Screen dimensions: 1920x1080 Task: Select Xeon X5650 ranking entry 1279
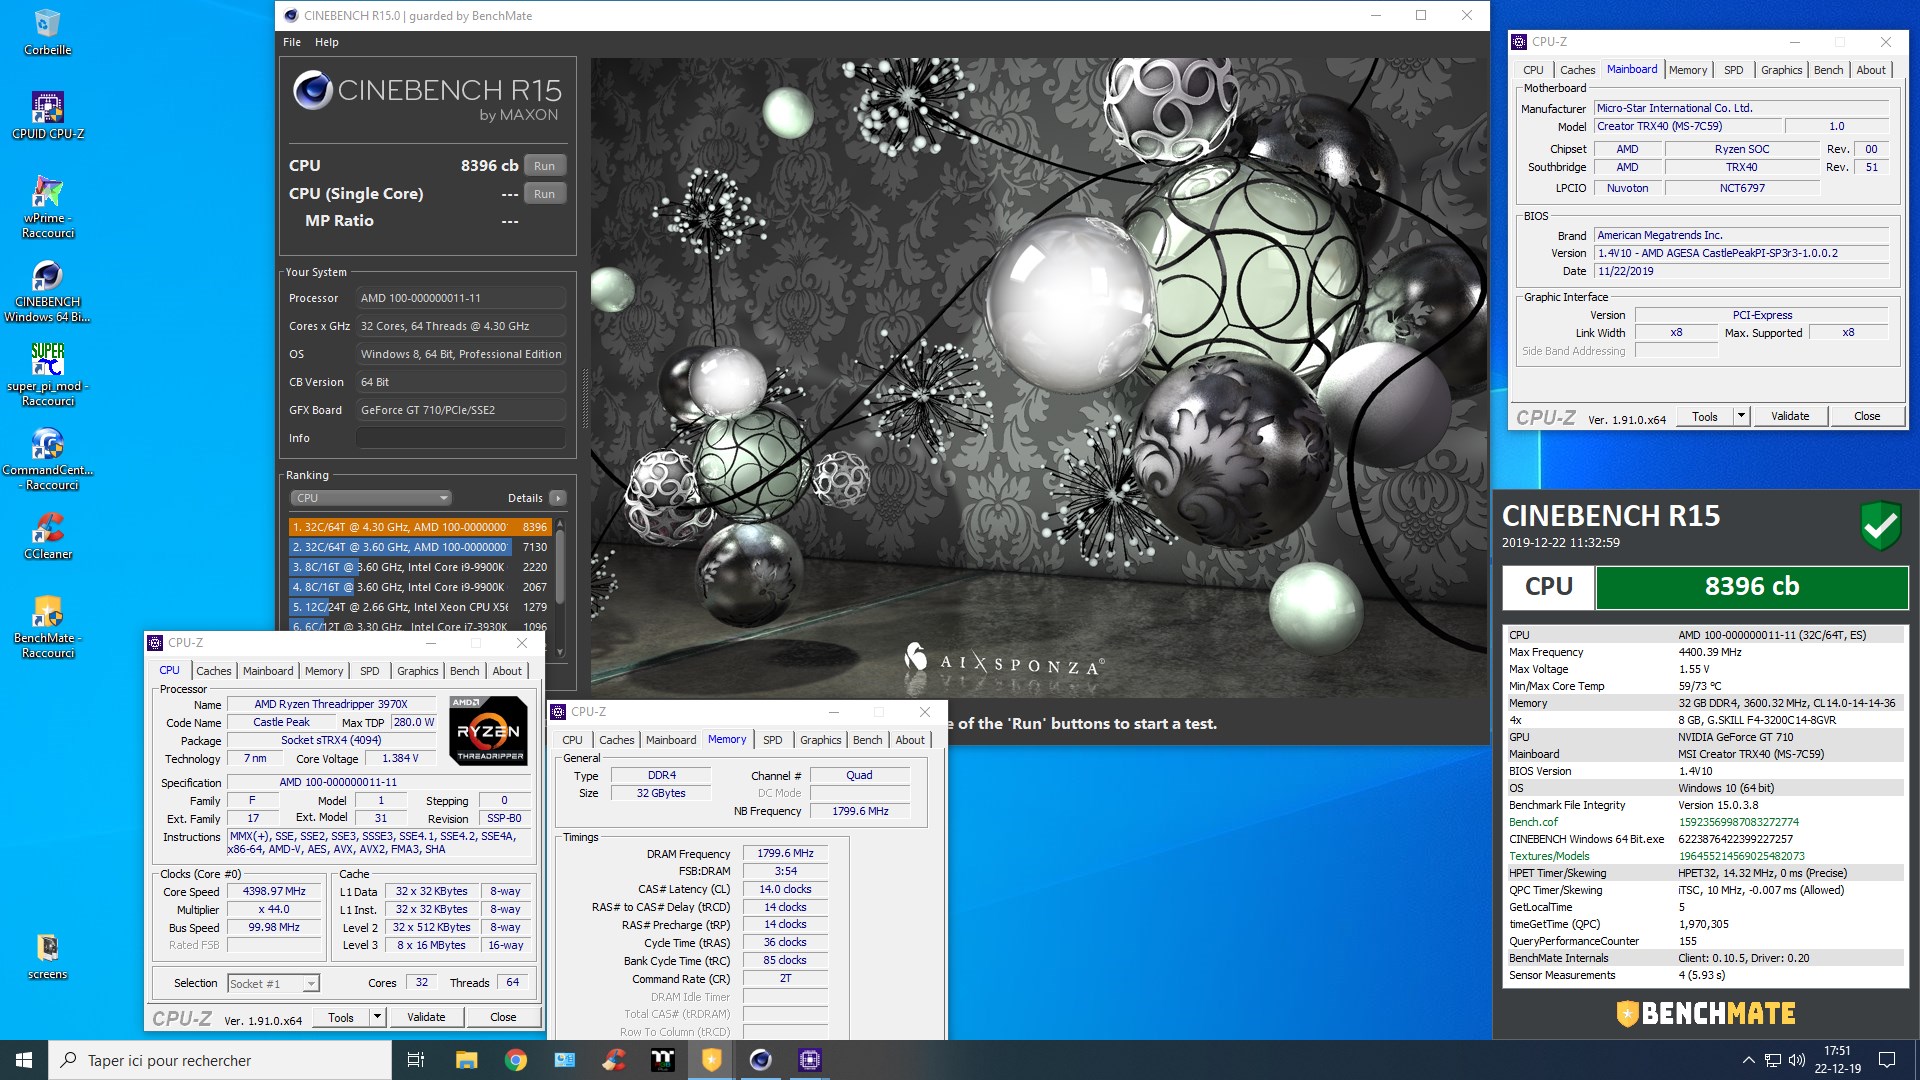pyautogui.click(x=420, y=607)
